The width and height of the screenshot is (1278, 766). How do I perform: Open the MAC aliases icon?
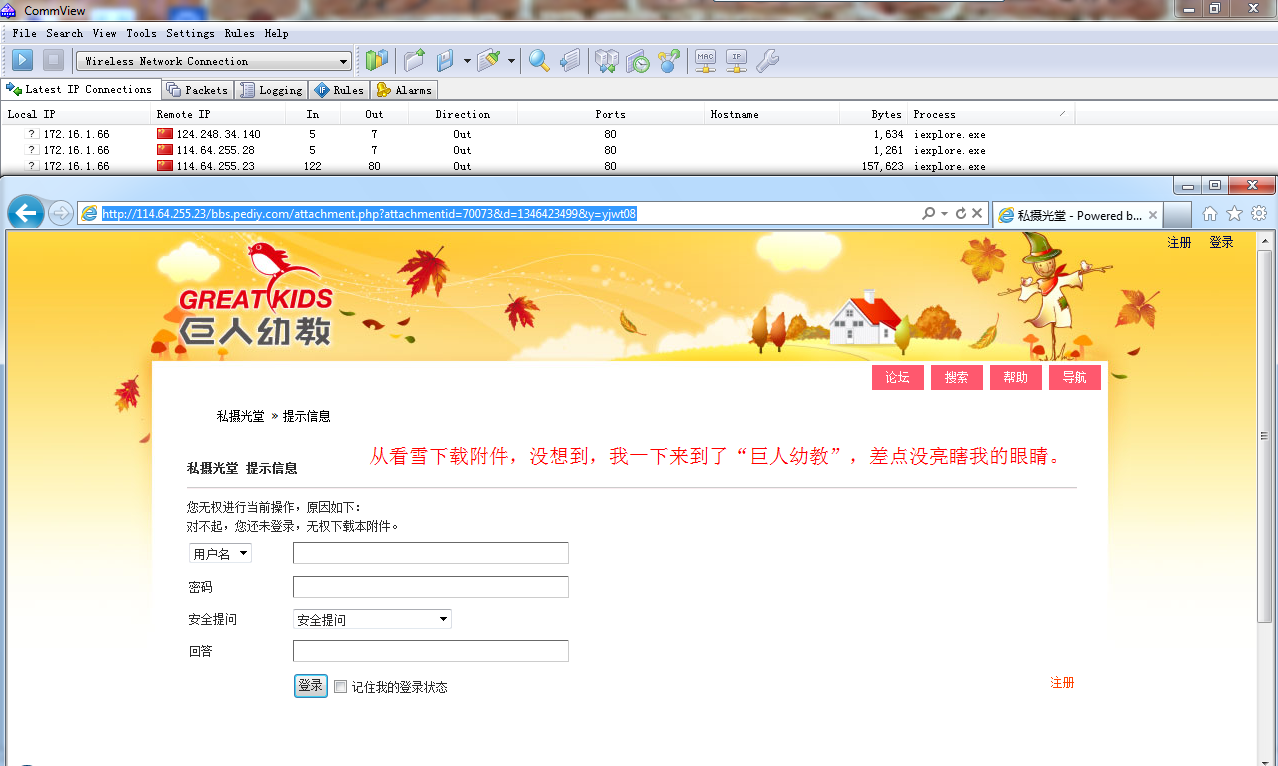706,61
